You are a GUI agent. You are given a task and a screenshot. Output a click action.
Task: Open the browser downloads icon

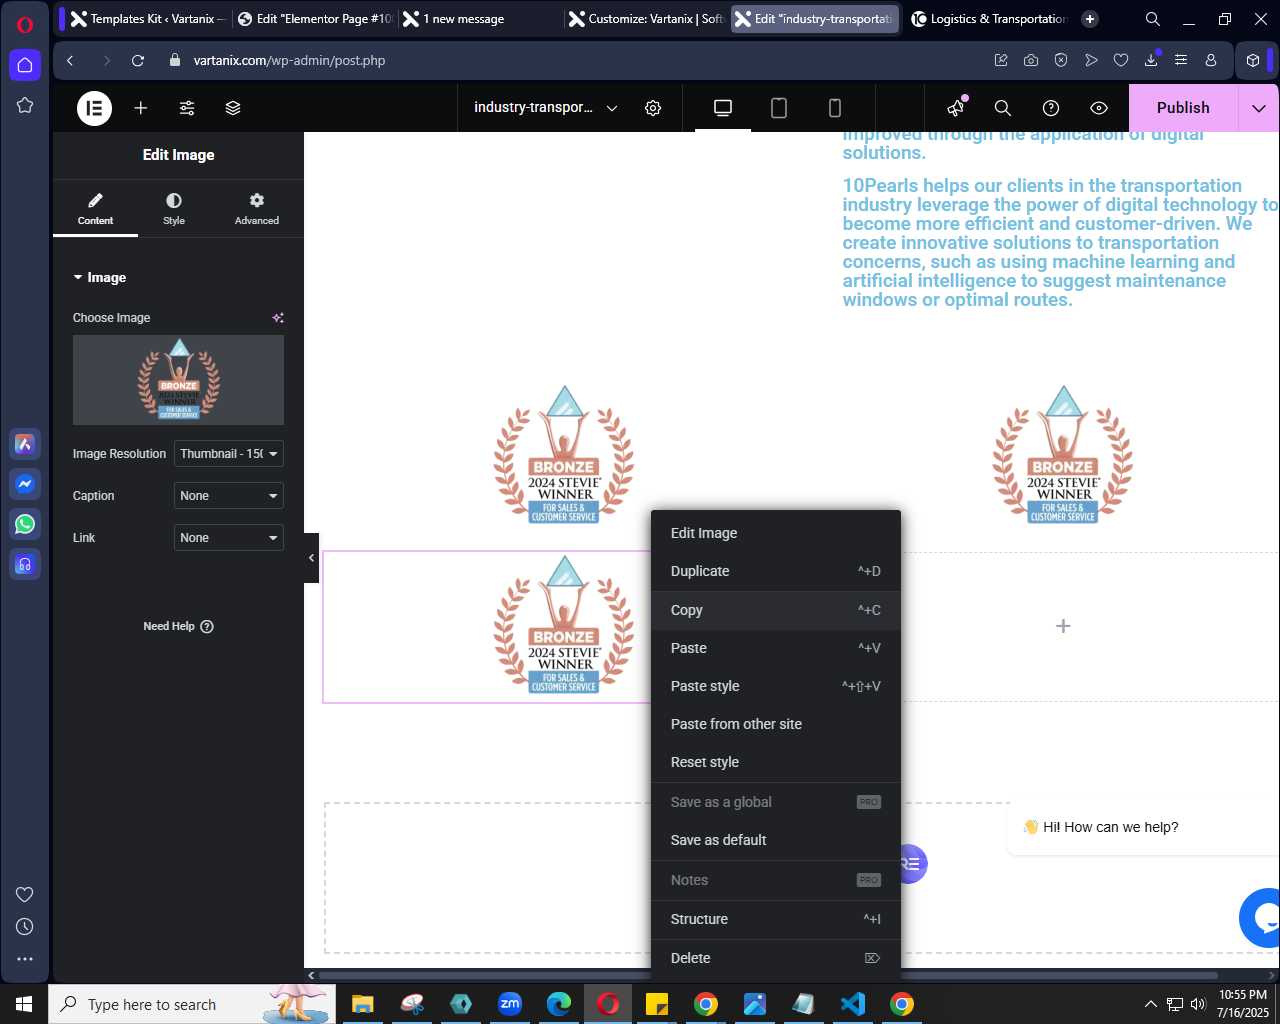(x=1151, y=60)
